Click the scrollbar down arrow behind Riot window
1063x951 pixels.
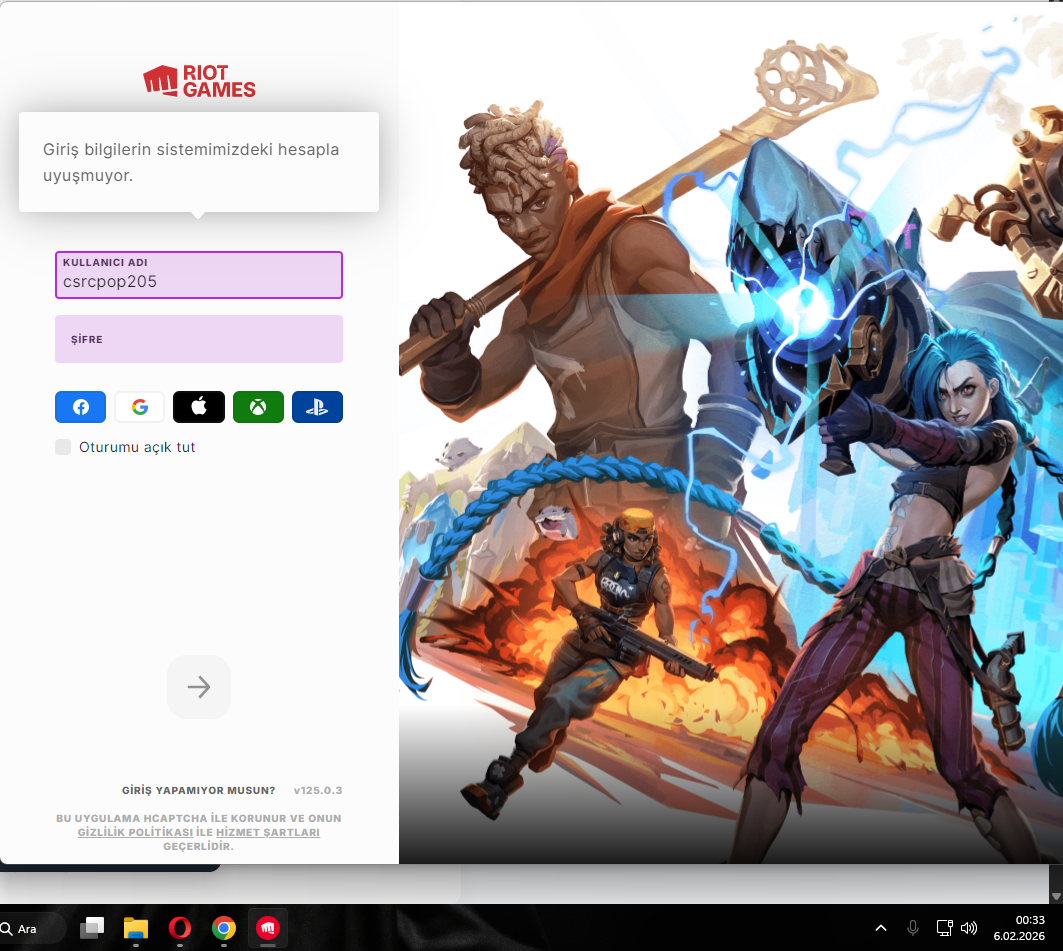coord(1056,896)
